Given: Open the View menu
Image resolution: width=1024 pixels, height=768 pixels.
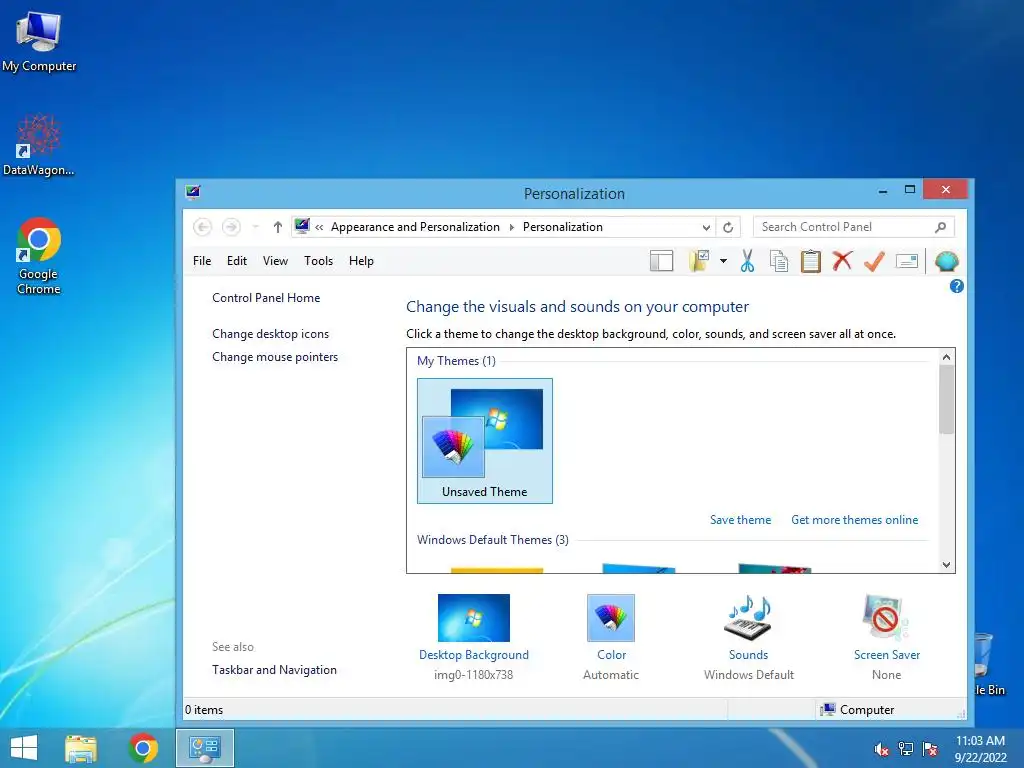Looking at the screenshot, I should (x=275, y=261).
